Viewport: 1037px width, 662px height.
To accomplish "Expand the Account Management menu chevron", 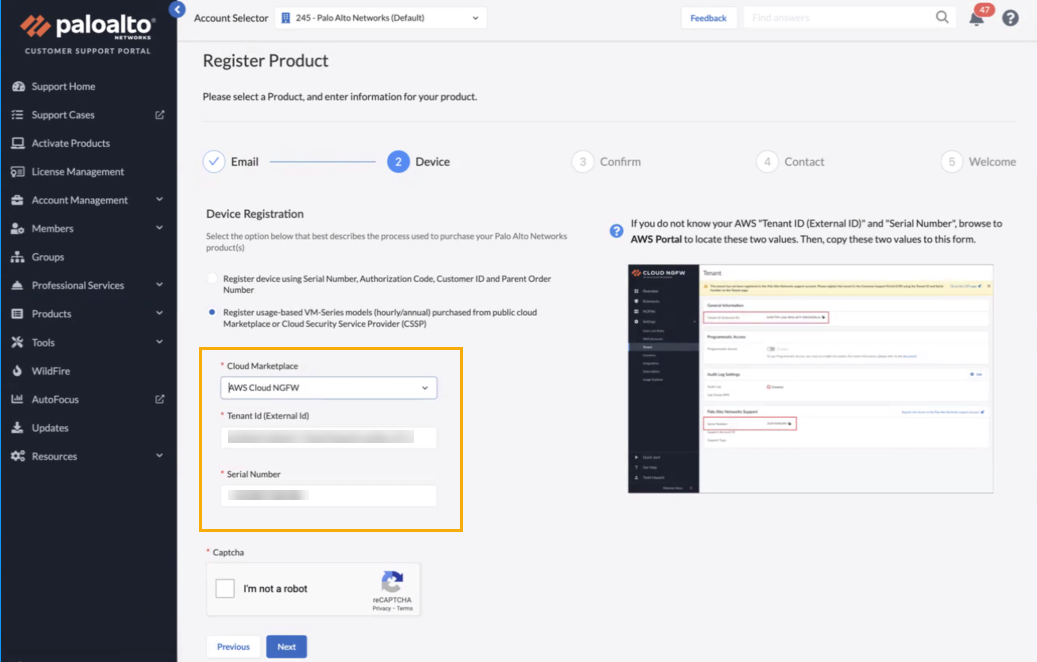I will pyautogui.click(x=159, y=200).
